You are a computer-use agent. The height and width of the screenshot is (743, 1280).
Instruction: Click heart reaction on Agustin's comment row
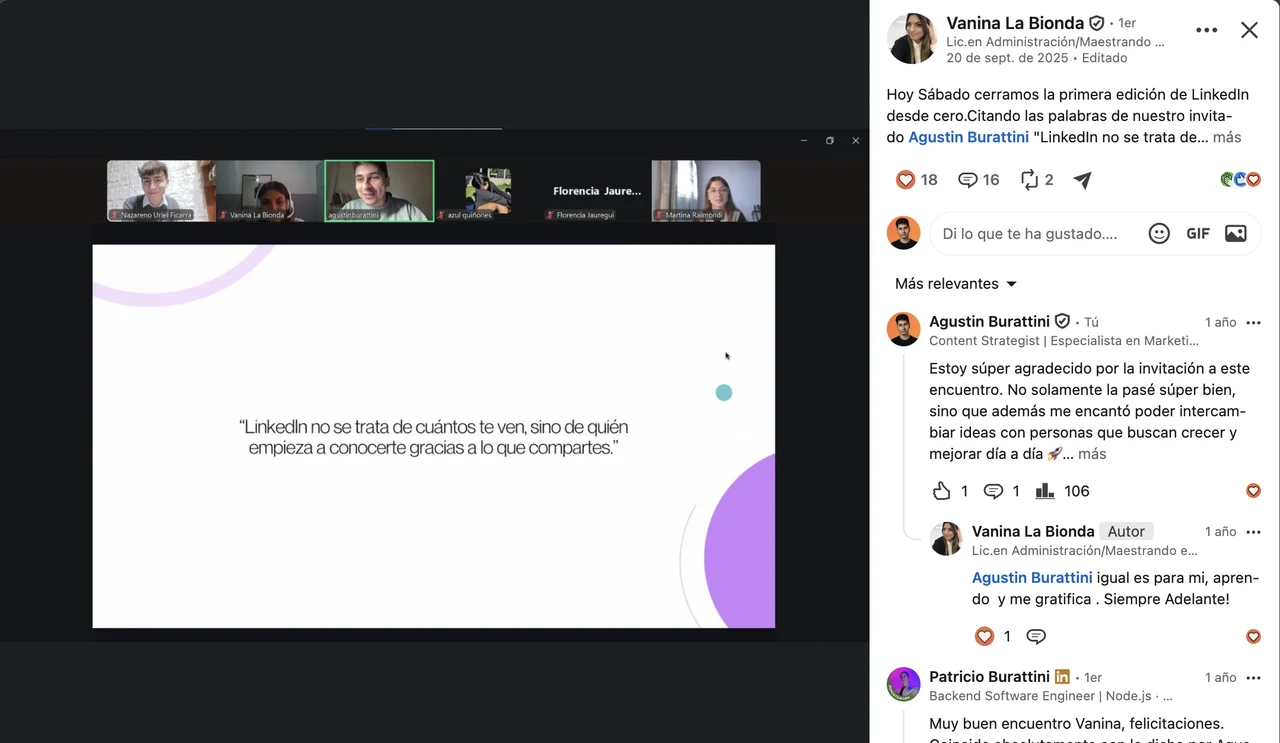[x=1253, y=491]
